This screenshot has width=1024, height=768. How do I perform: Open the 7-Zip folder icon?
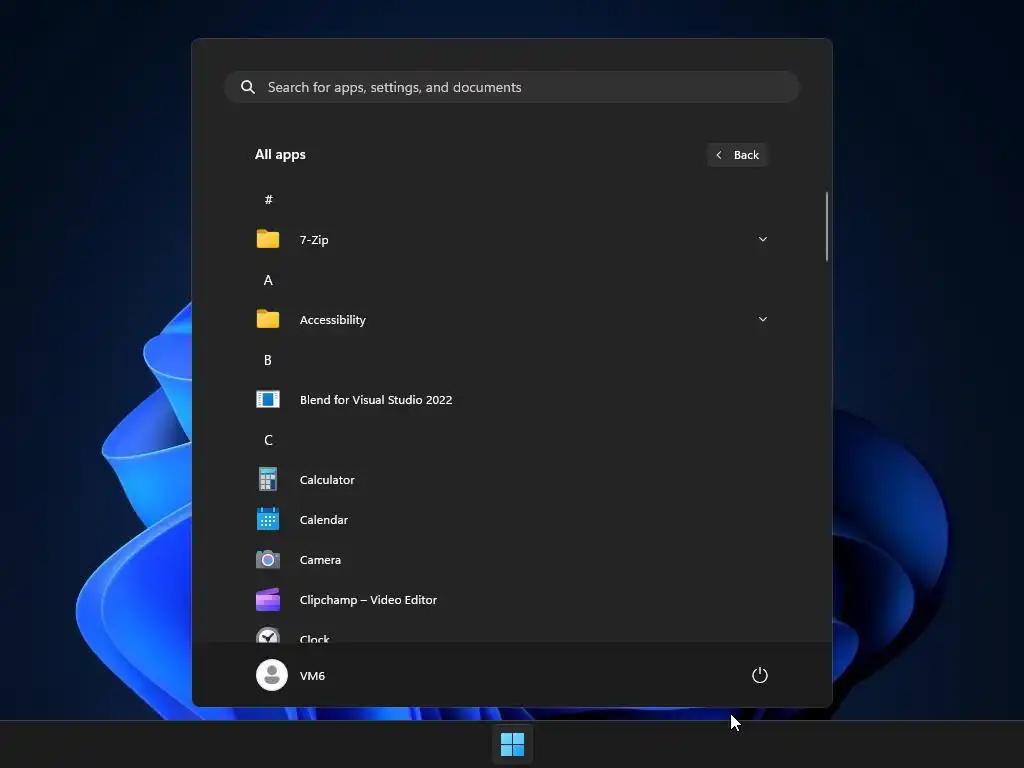point(268,239)
